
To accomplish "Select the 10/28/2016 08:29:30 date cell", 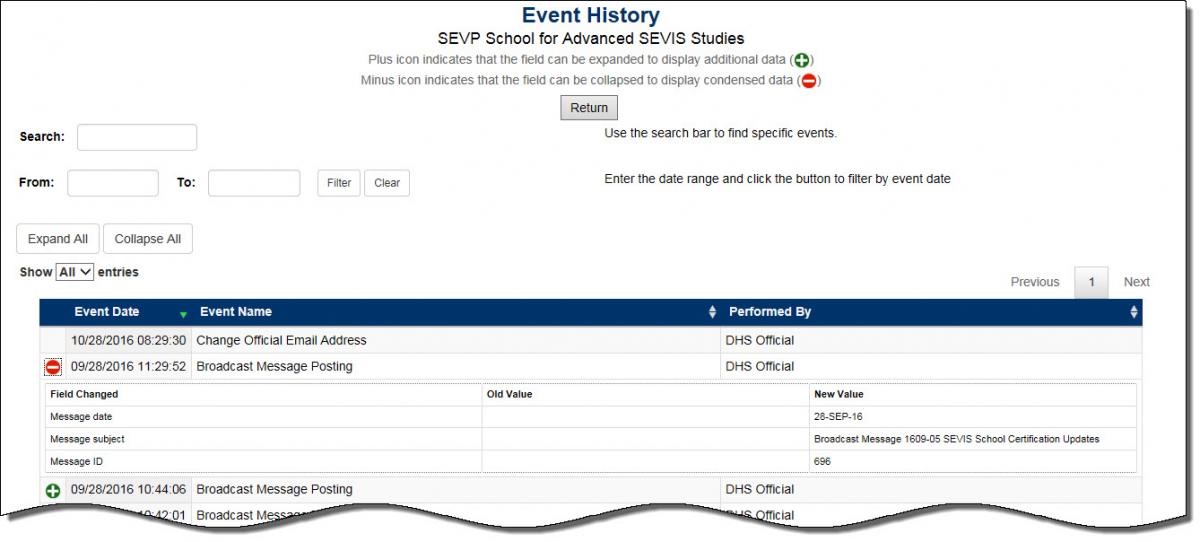I will coord(129,340).
